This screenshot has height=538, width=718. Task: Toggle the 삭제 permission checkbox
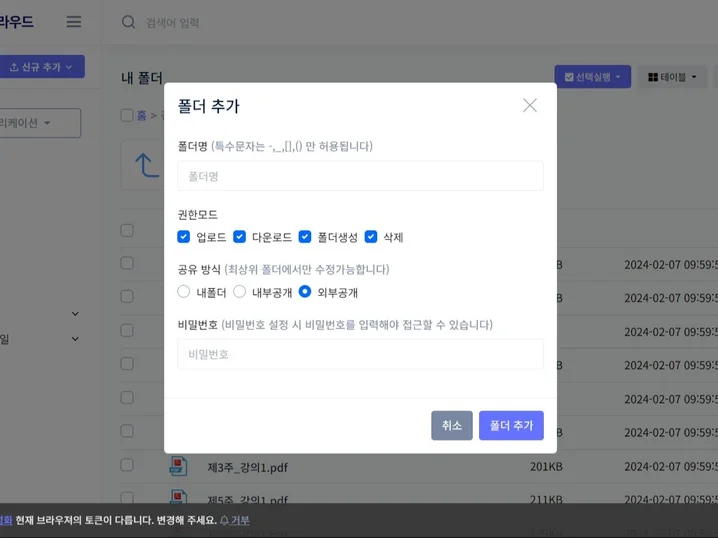click(x=371, y=237)
